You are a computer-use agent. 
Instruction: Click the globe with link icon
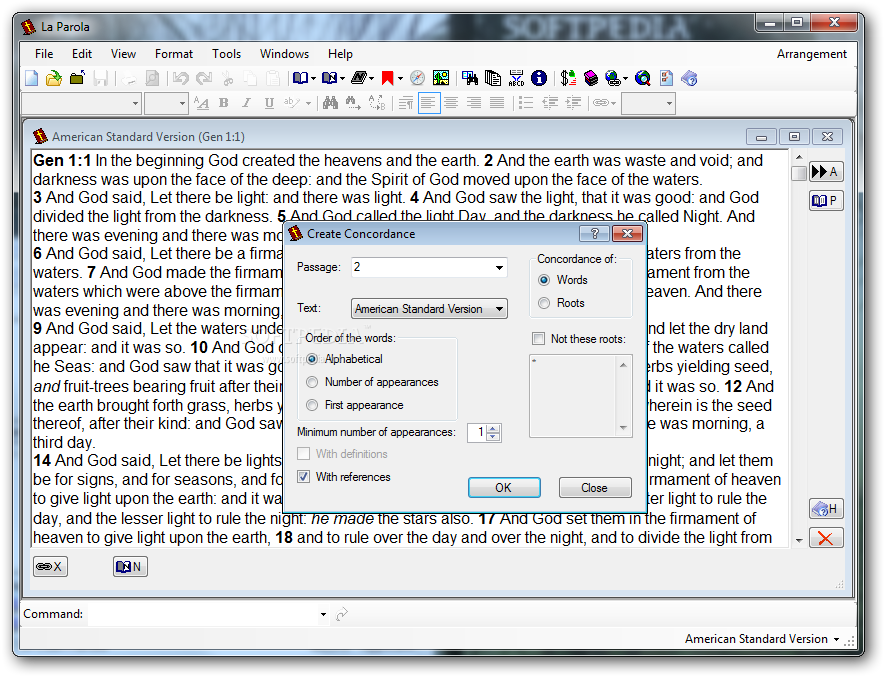point(613,78)
